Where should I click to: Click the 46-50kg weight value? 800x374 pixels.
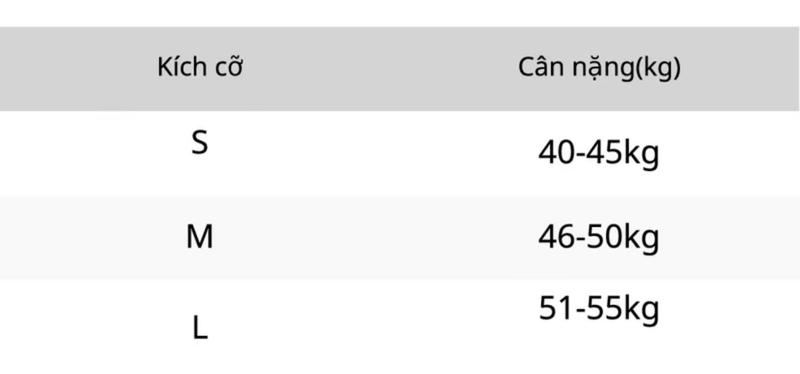599,238
